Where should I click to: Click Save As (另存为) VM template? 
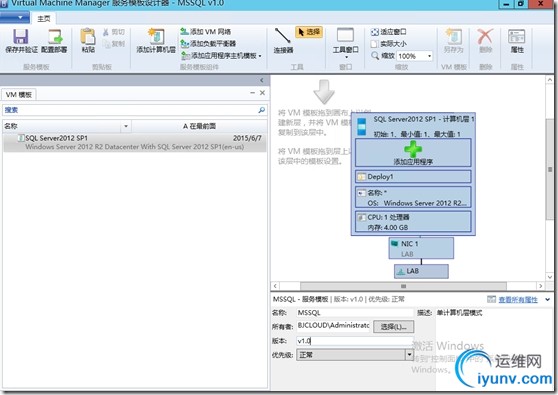[x=454, y=41]
